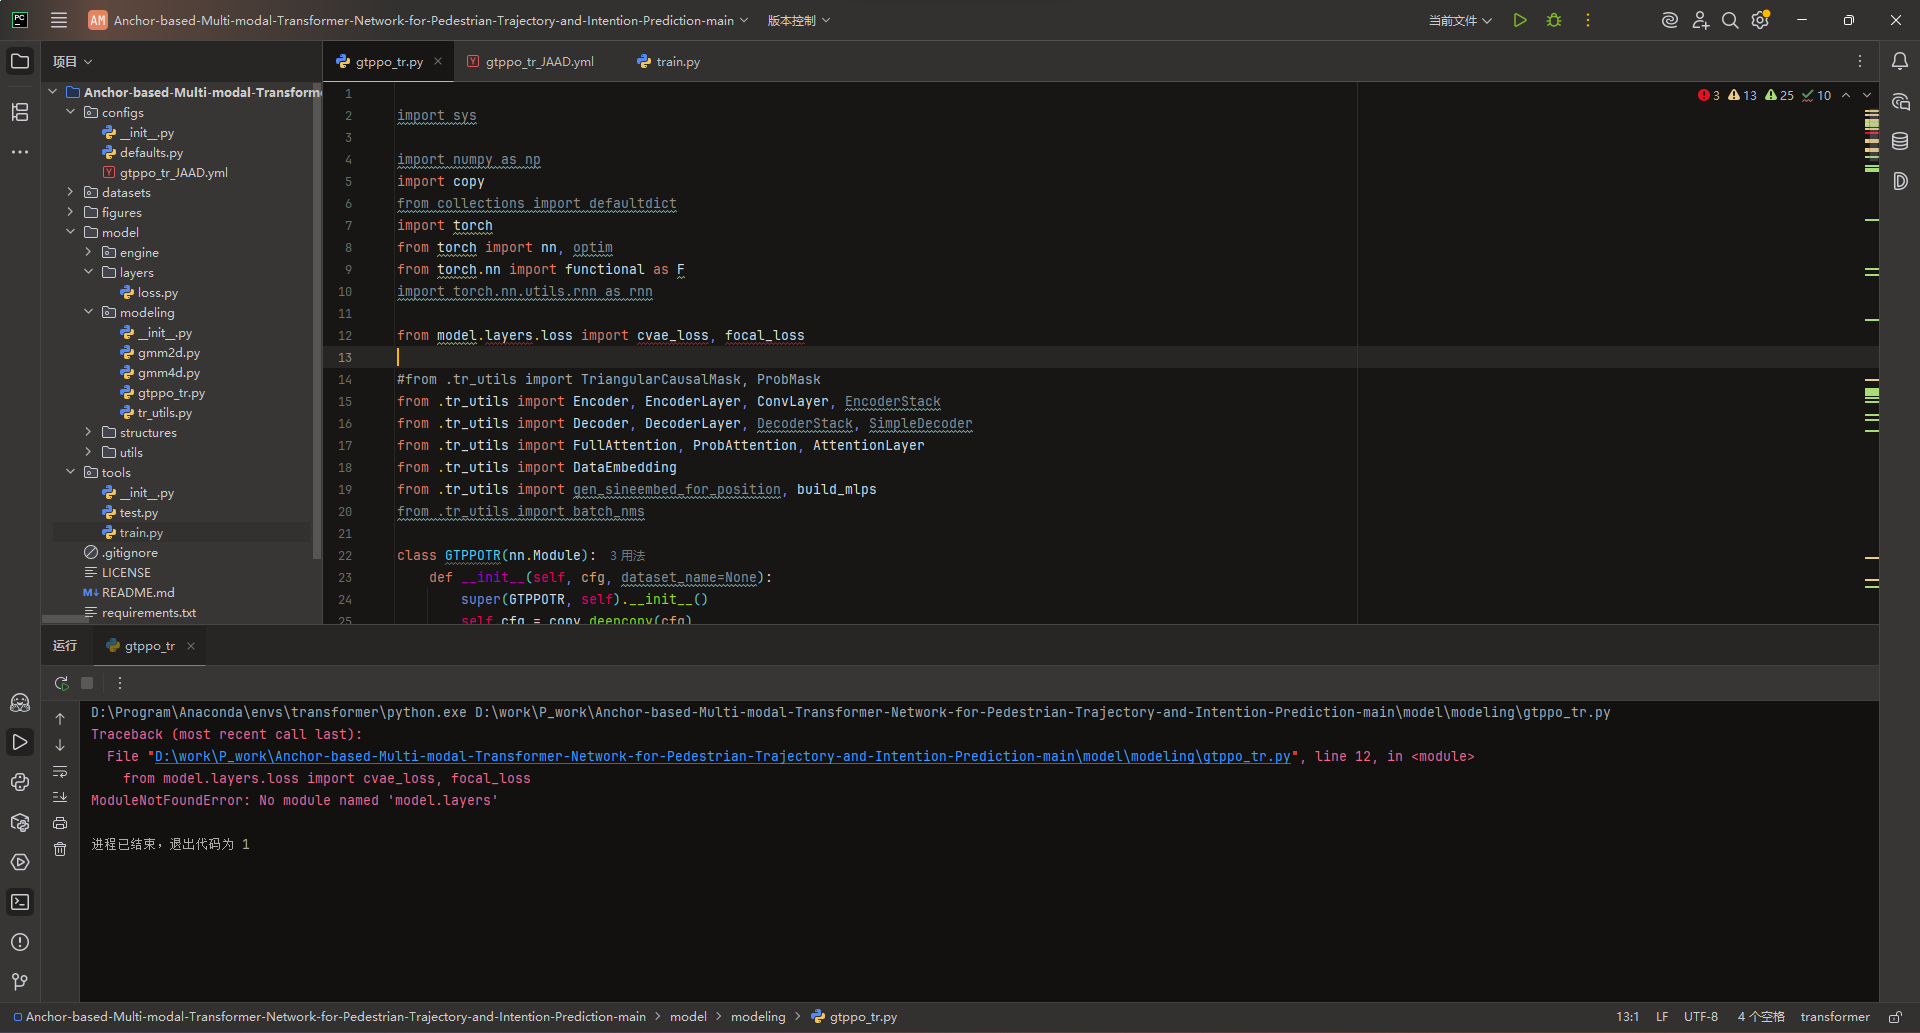Screen dimensions: 1920x1033
Task: Toggle scroll to end in run console
Action: click(60, 797)
